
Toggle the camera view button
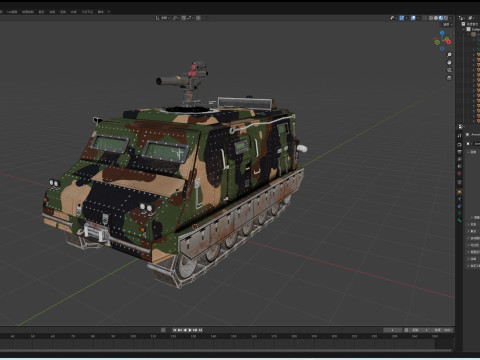pyautogui.click(x=449, y=70)
